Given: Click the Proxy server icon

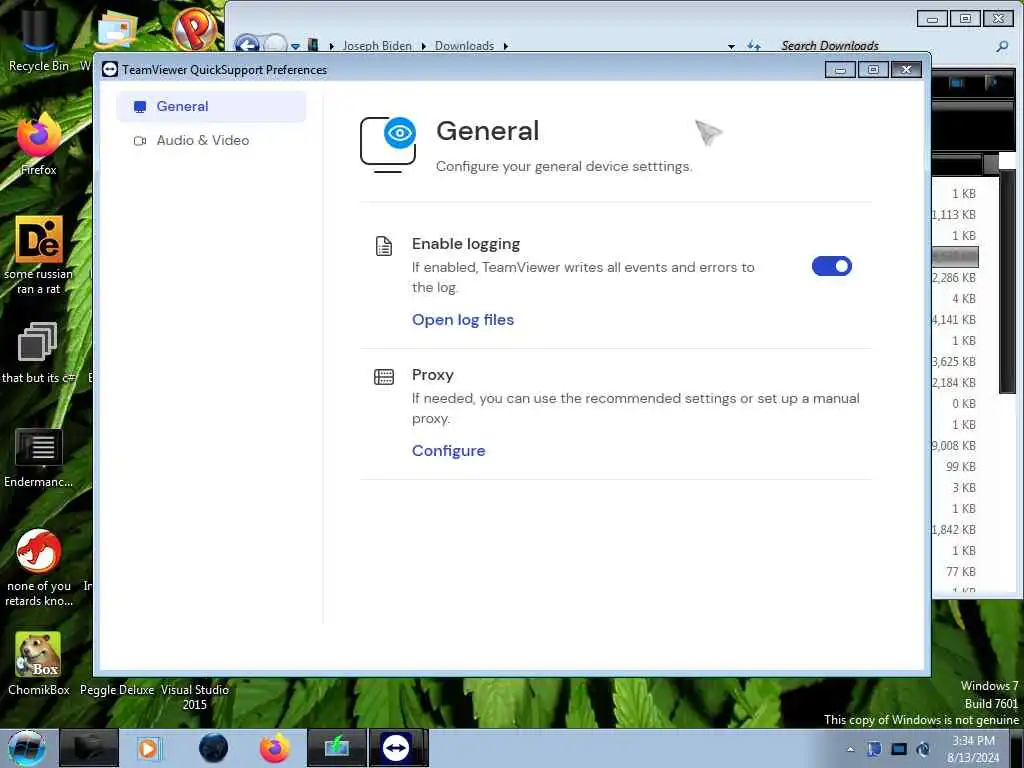Looking at the screenshot, I should 384,377.
